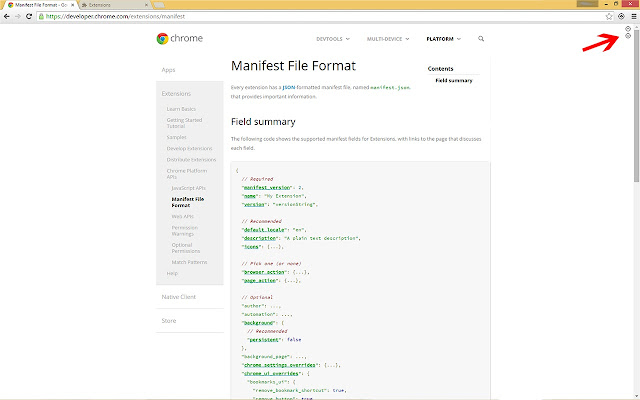This screenshot has width=640, height=400.
Task: Bookmark this page with the star icon
Action: [609, 16]
